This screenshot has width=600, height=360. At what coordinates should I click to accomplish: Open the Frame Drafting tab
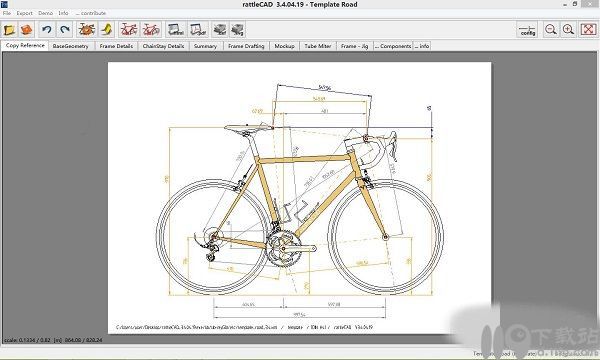click(x=246, y=46)
